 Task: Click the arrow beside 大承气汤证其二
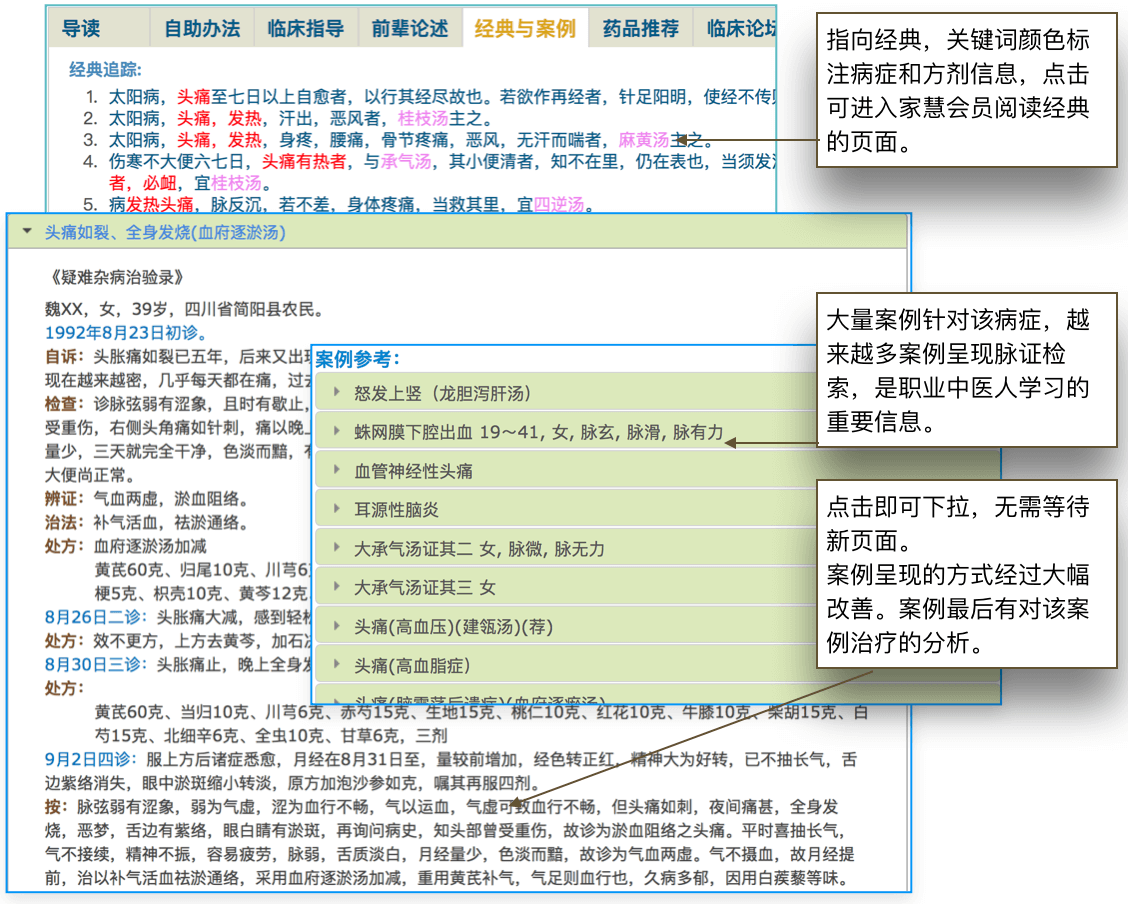point(338,549)
